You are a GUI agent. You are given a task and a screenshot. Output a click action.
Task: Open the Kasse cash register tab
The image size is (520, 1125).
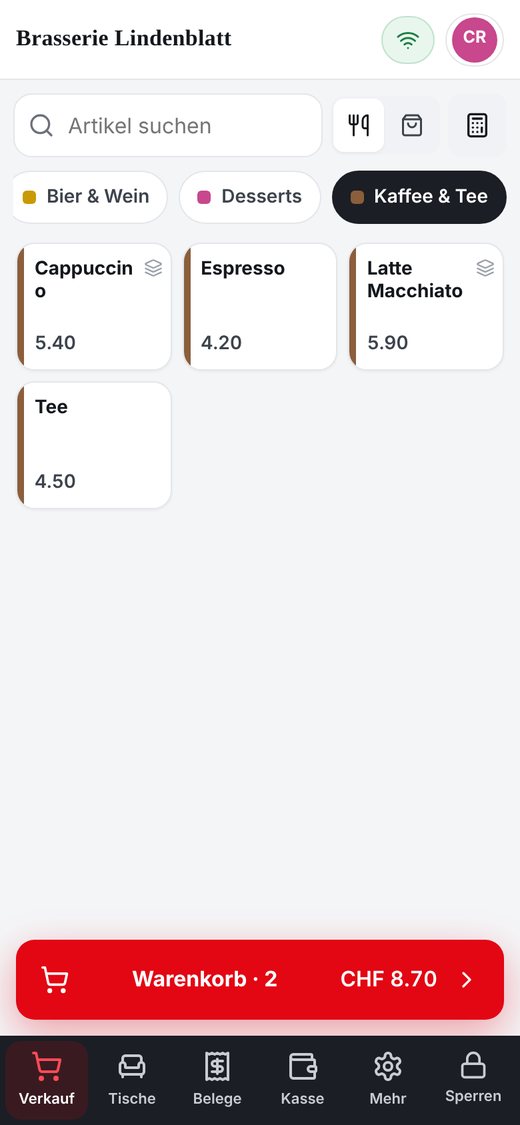(303, 1079)
